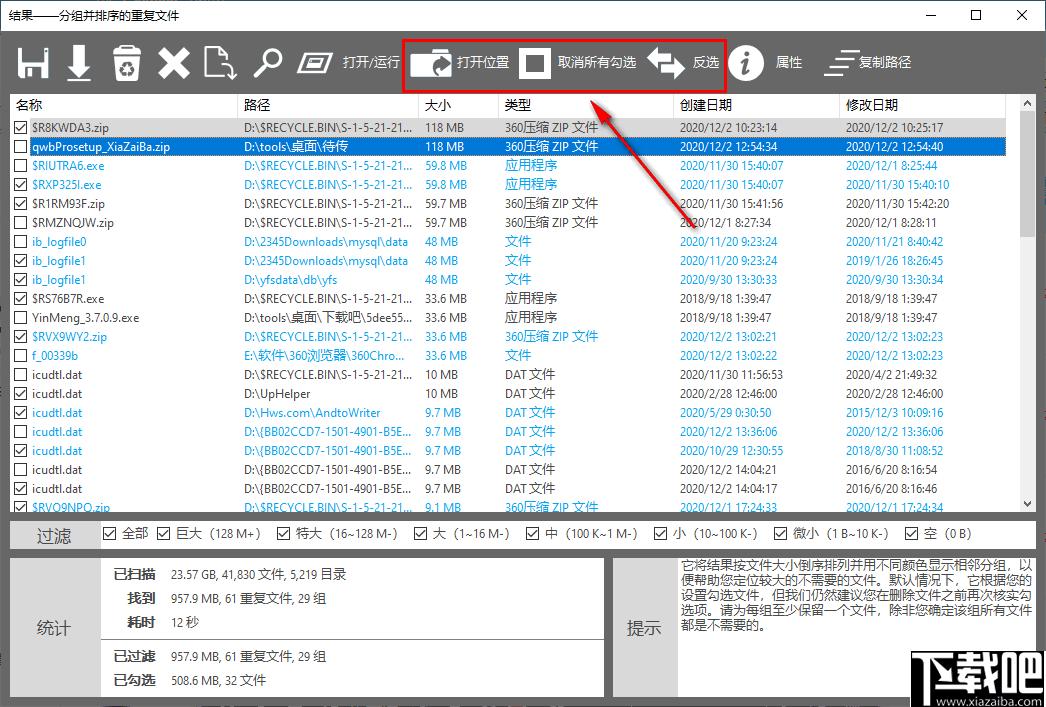Click the file list vertical scrollbar thumb
Screen dimensions: 1046x707
tap(1028, 175)
